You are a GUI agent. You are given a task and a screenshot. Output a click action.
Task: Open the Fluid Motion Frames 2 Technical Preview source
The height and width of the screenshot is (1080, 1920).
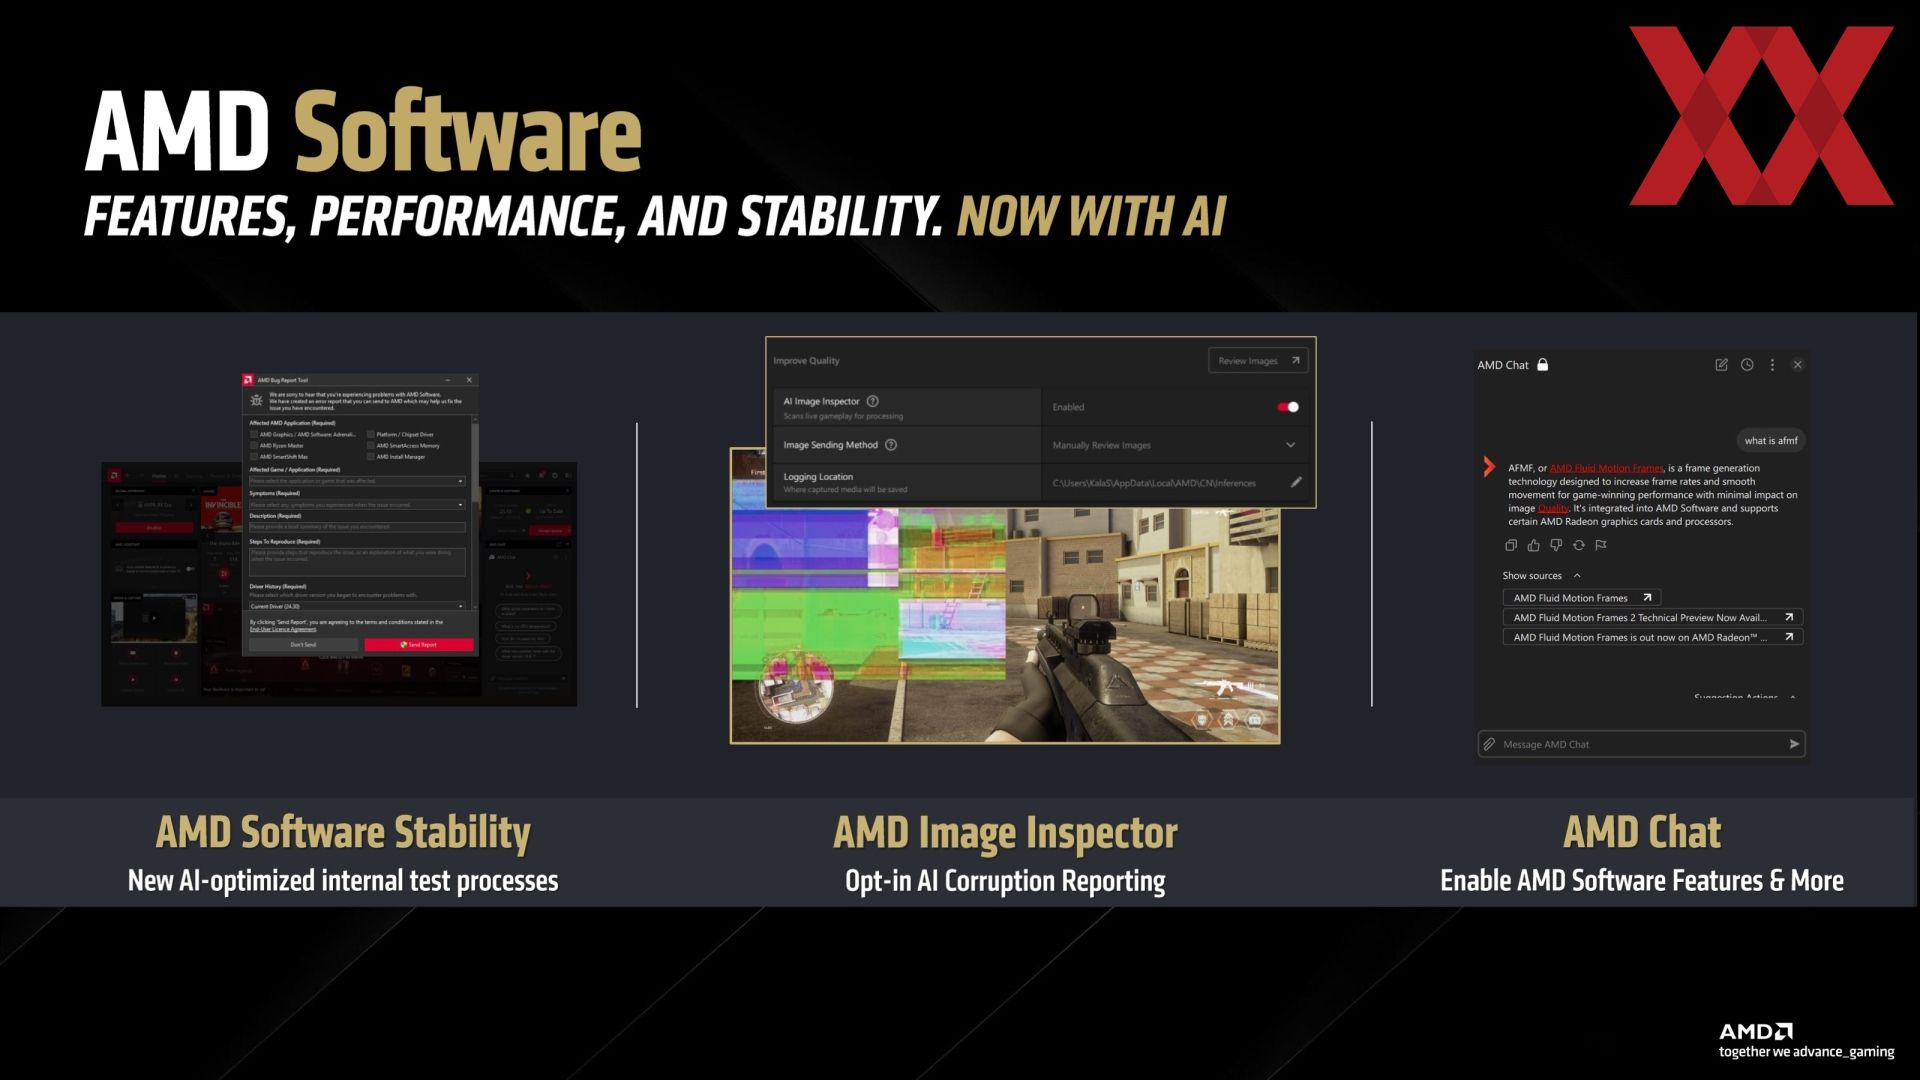(x=1653, y=617)
